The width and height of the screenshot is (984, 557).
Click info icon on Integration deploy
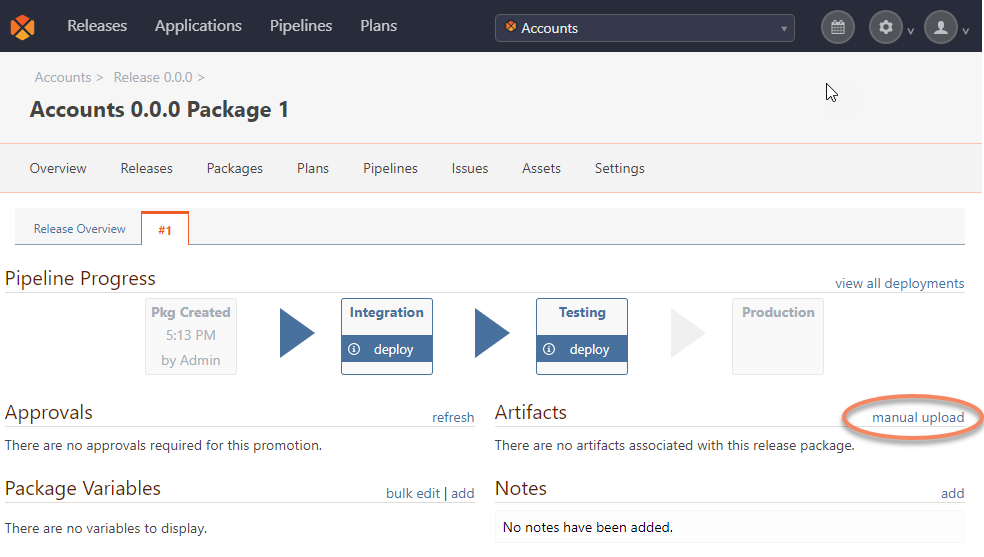coord(354,349)
